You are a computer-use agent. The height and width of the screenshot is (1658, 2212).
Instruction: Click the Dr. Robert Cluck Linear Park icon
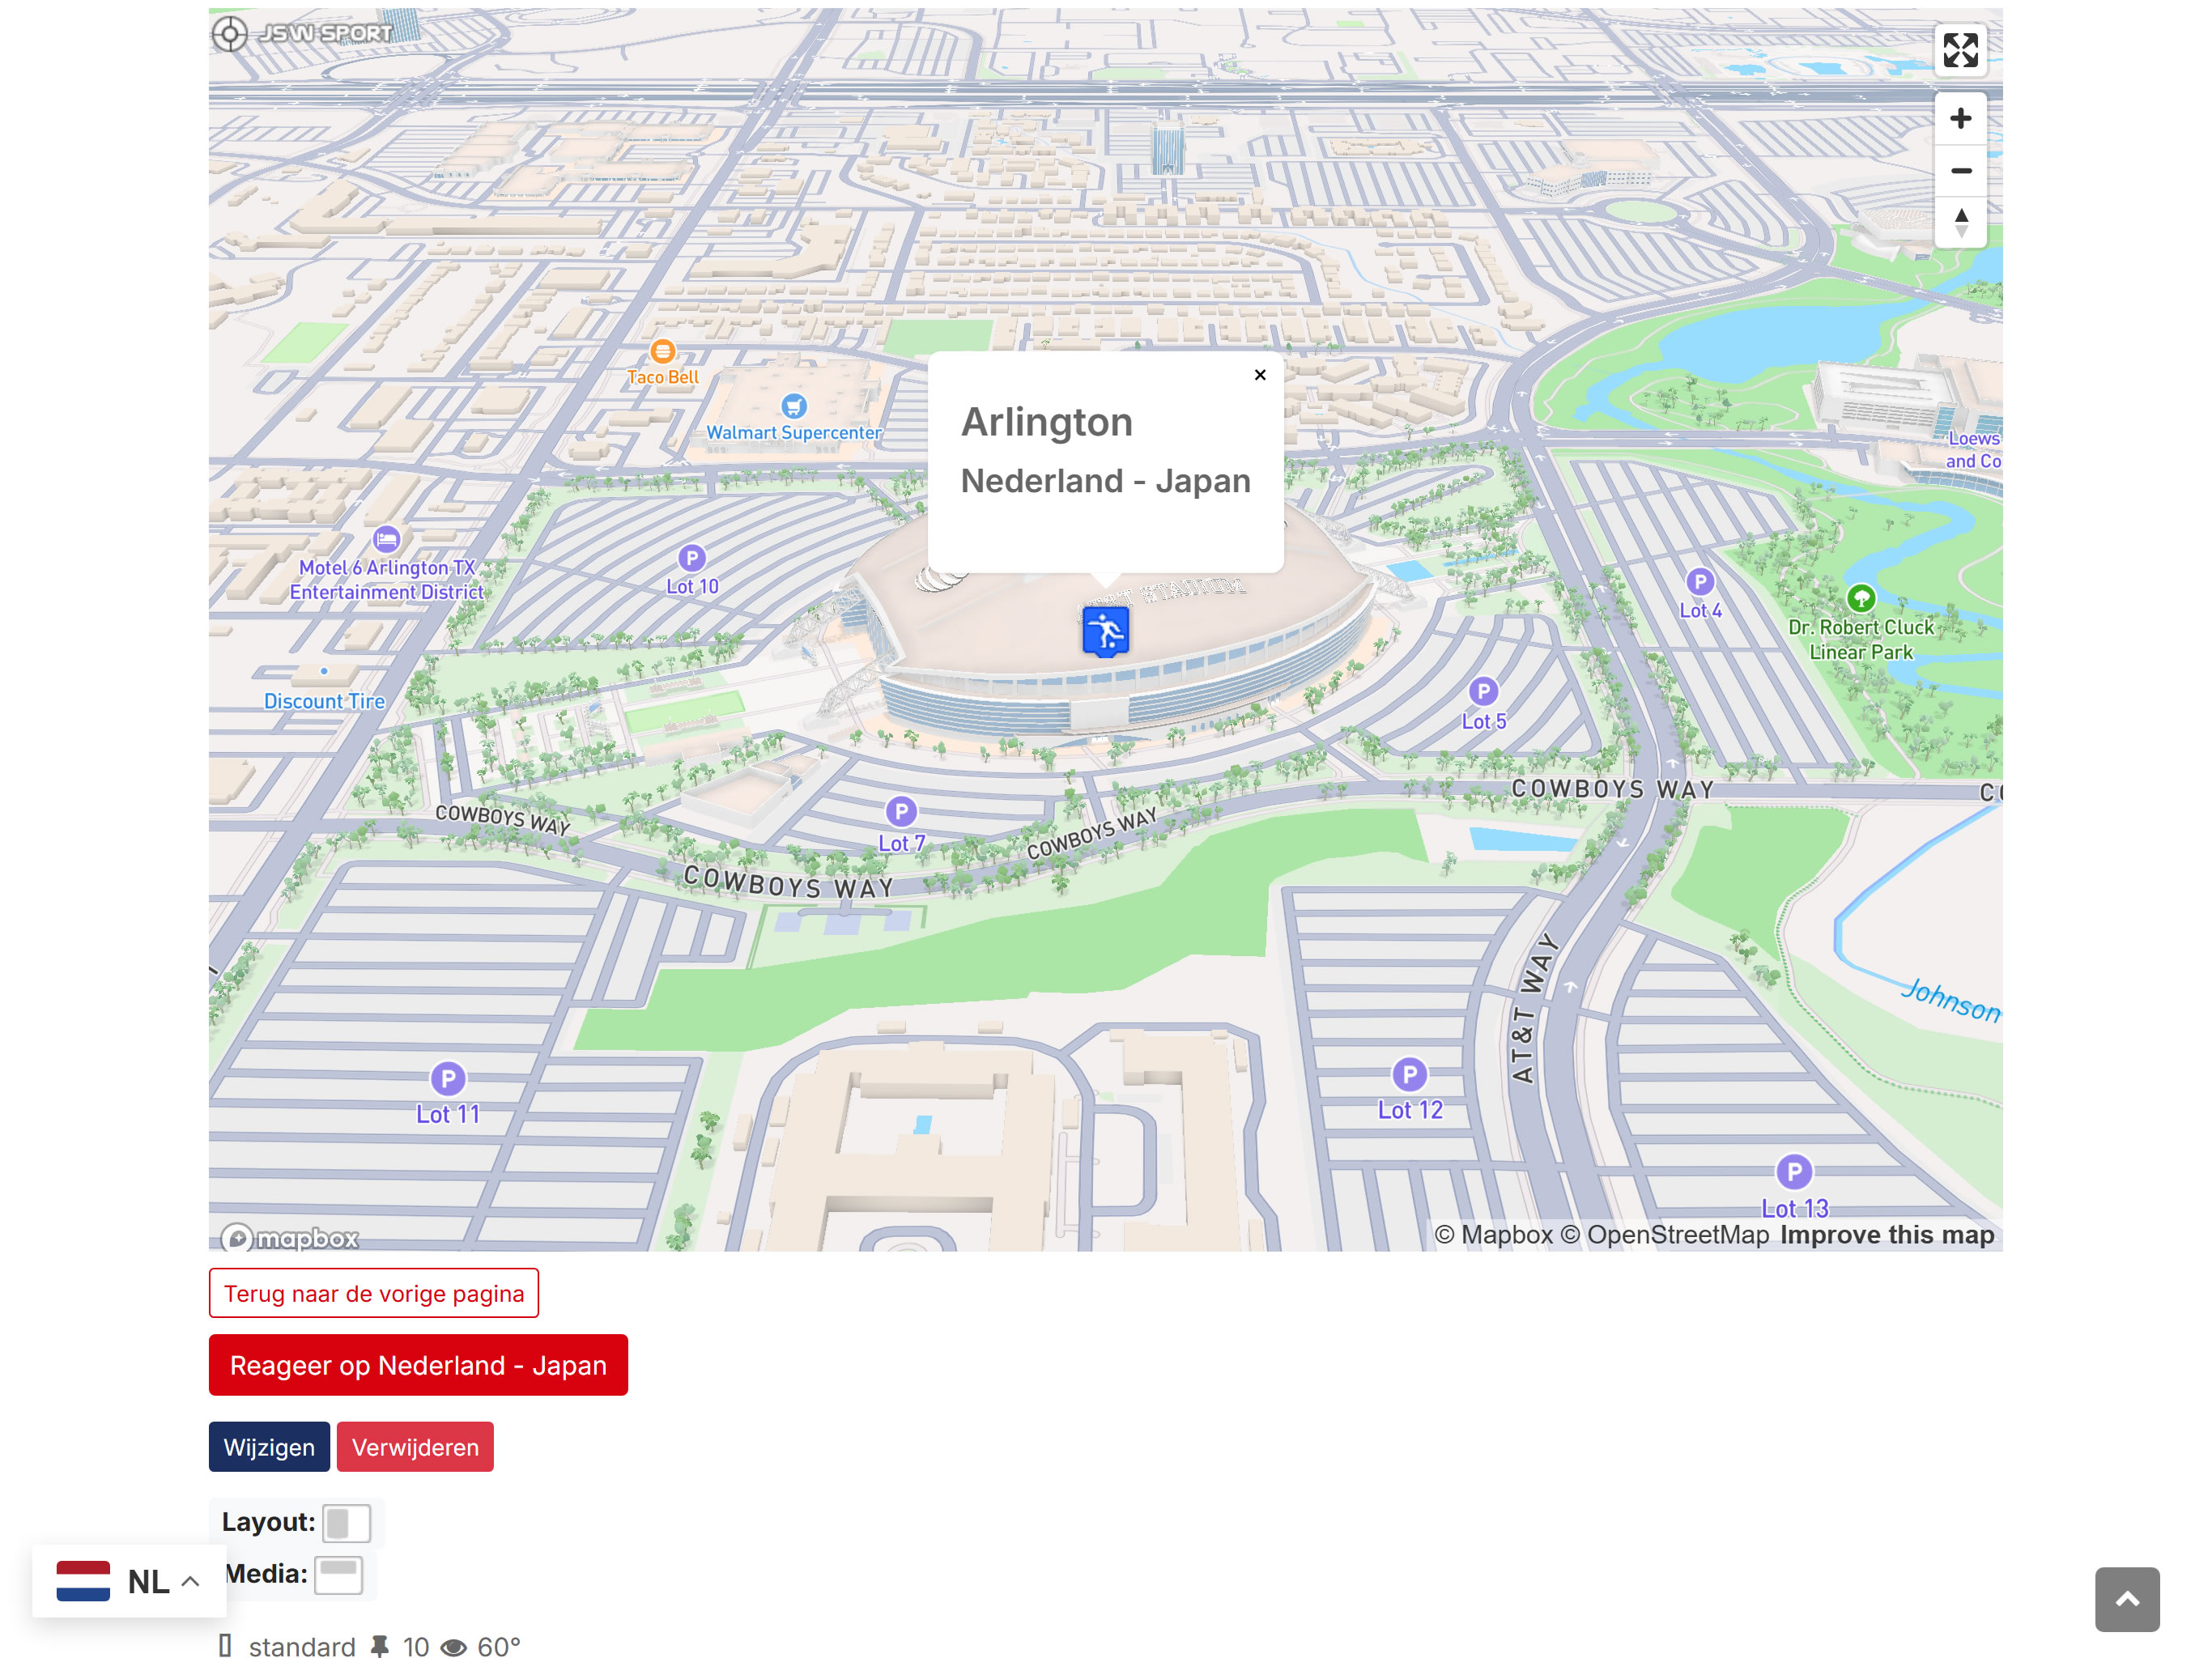pyautogui.click(x=1860, y=599)
